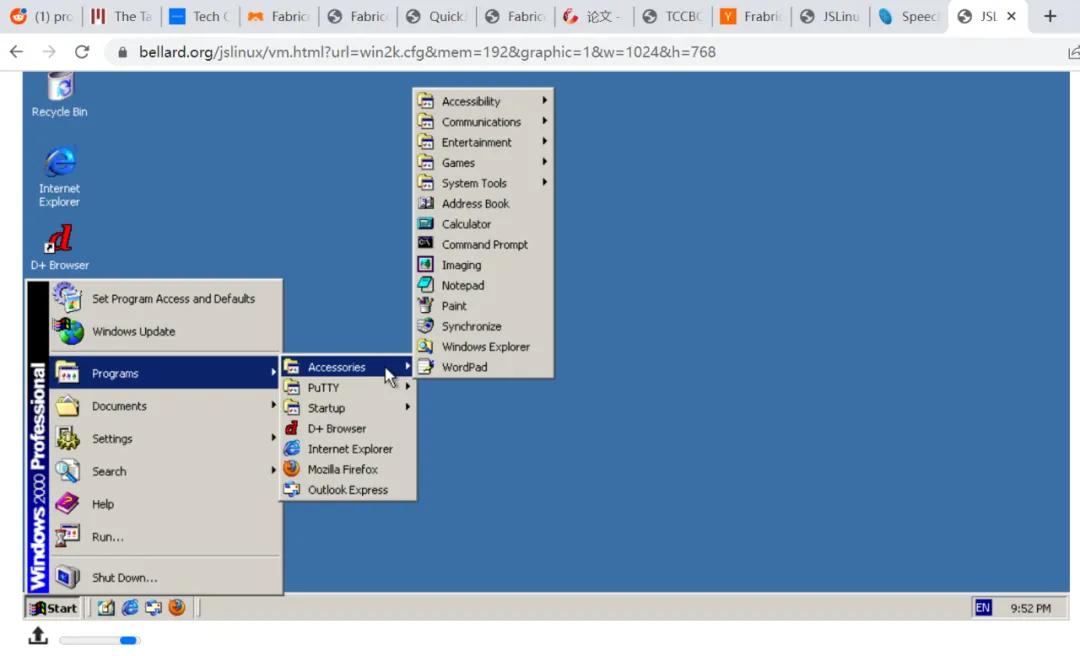Switch to the Tech browser tab
This screenshot has width=1080, height=656.
pyautogui.click(x=201, y=17)
